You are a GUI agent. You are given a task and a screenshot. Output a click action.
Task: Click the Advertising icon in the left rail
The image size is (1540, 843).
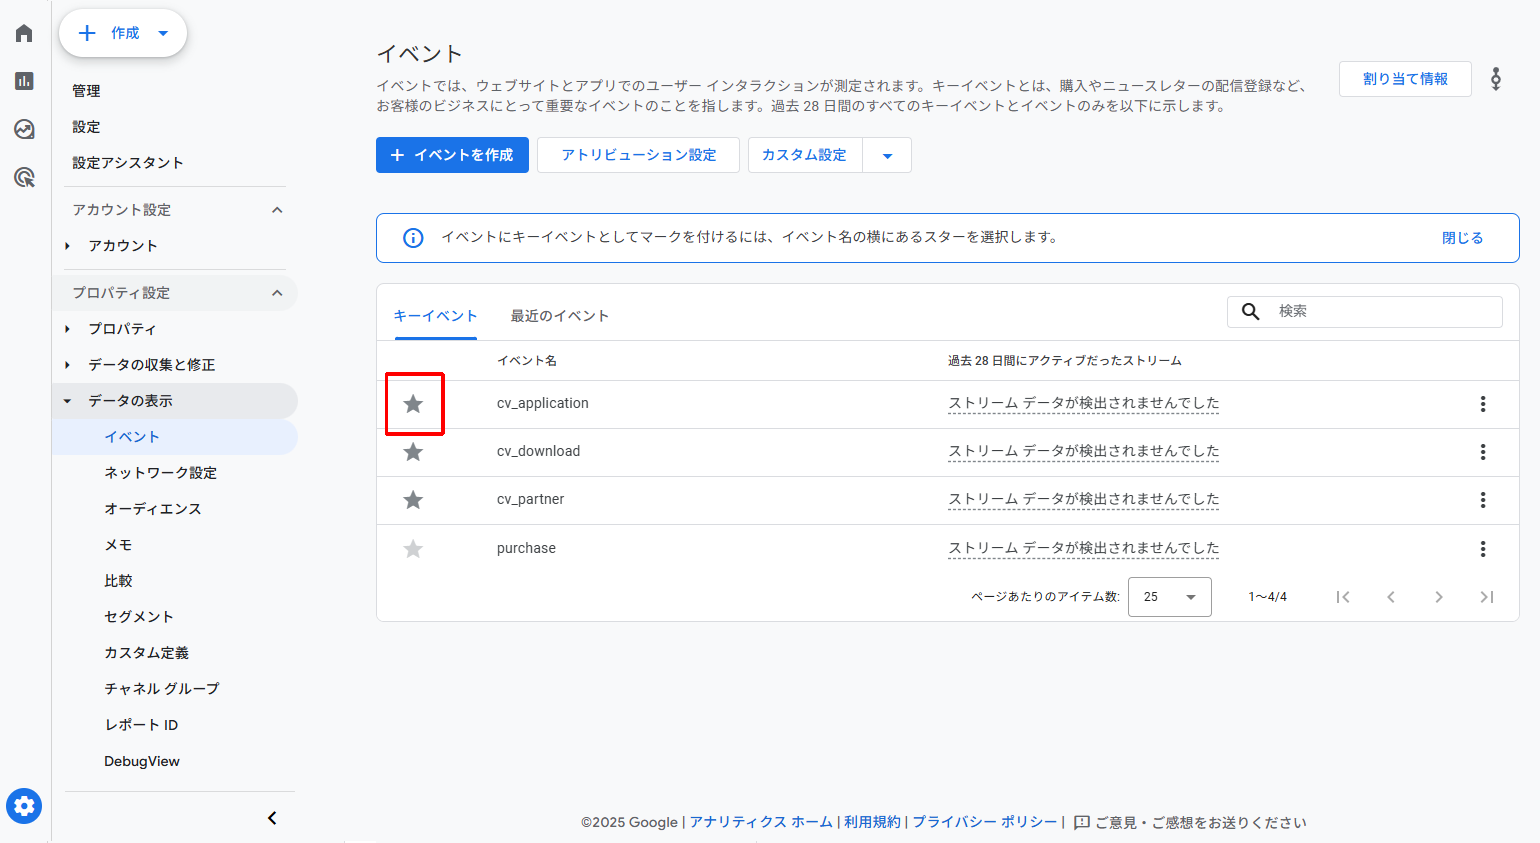pyautogui.click(x=23, y=177)
